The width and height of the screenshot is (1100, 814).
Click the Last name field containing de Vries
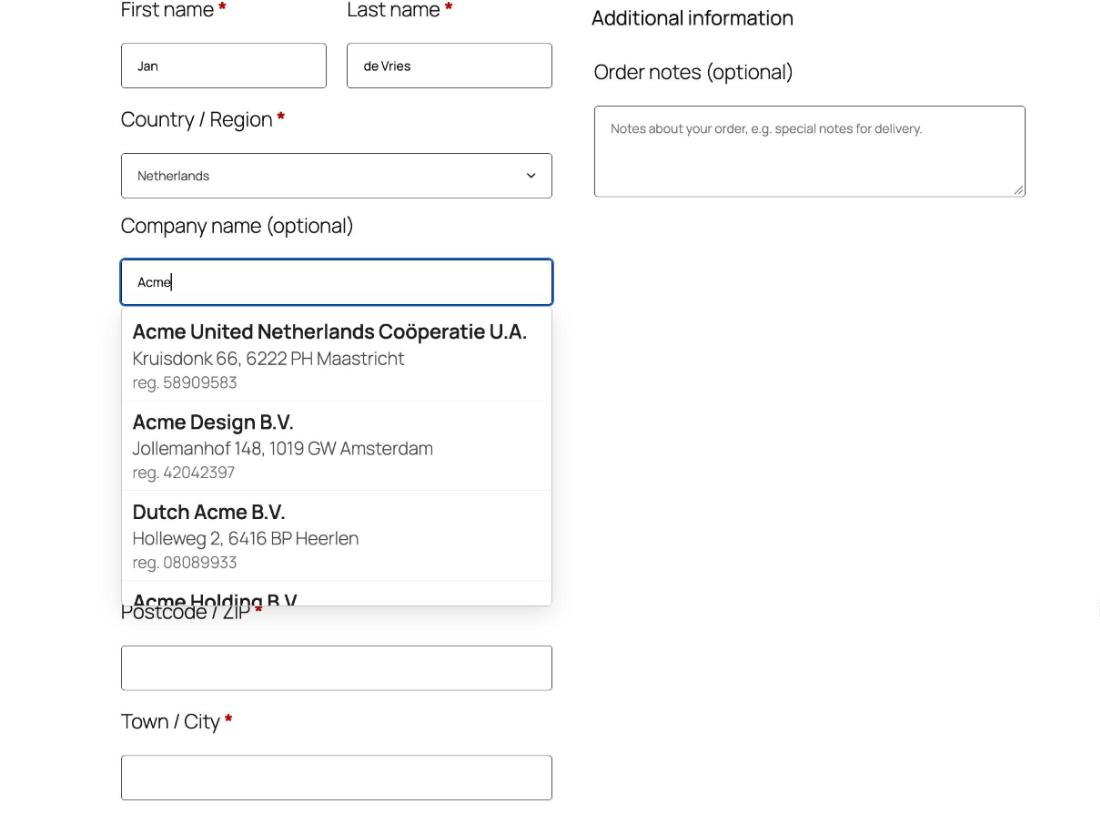tap(449, 66)
